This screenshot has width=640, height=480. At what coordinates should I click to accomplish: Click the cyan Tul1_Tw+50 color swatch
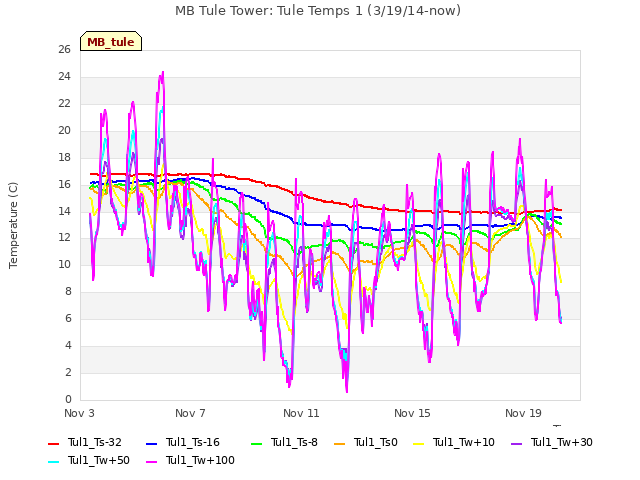click(x=53, y=462)
